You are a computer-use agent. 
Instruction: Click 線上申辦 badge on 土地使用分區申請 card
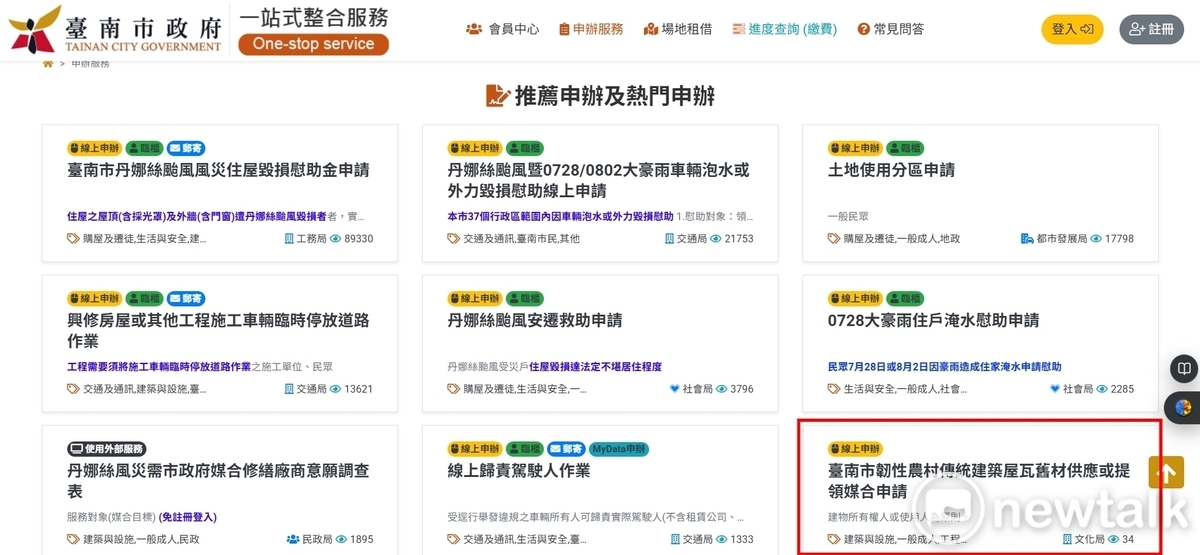(x=855, y=148)
